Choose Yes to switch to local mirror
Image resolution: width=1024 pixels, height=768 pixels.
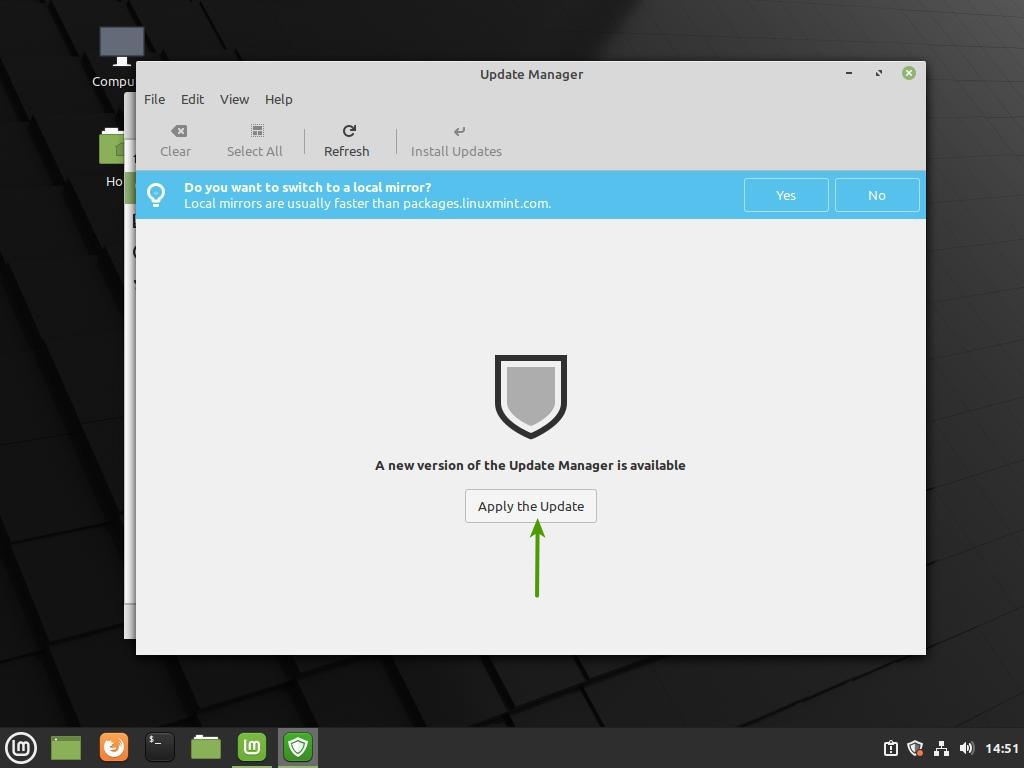[786, 195]
